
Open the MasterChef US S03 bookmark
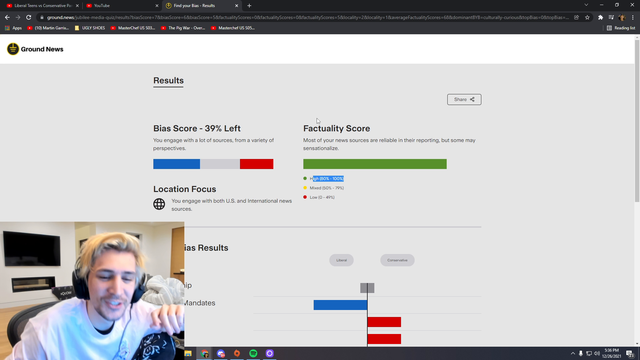133,28
